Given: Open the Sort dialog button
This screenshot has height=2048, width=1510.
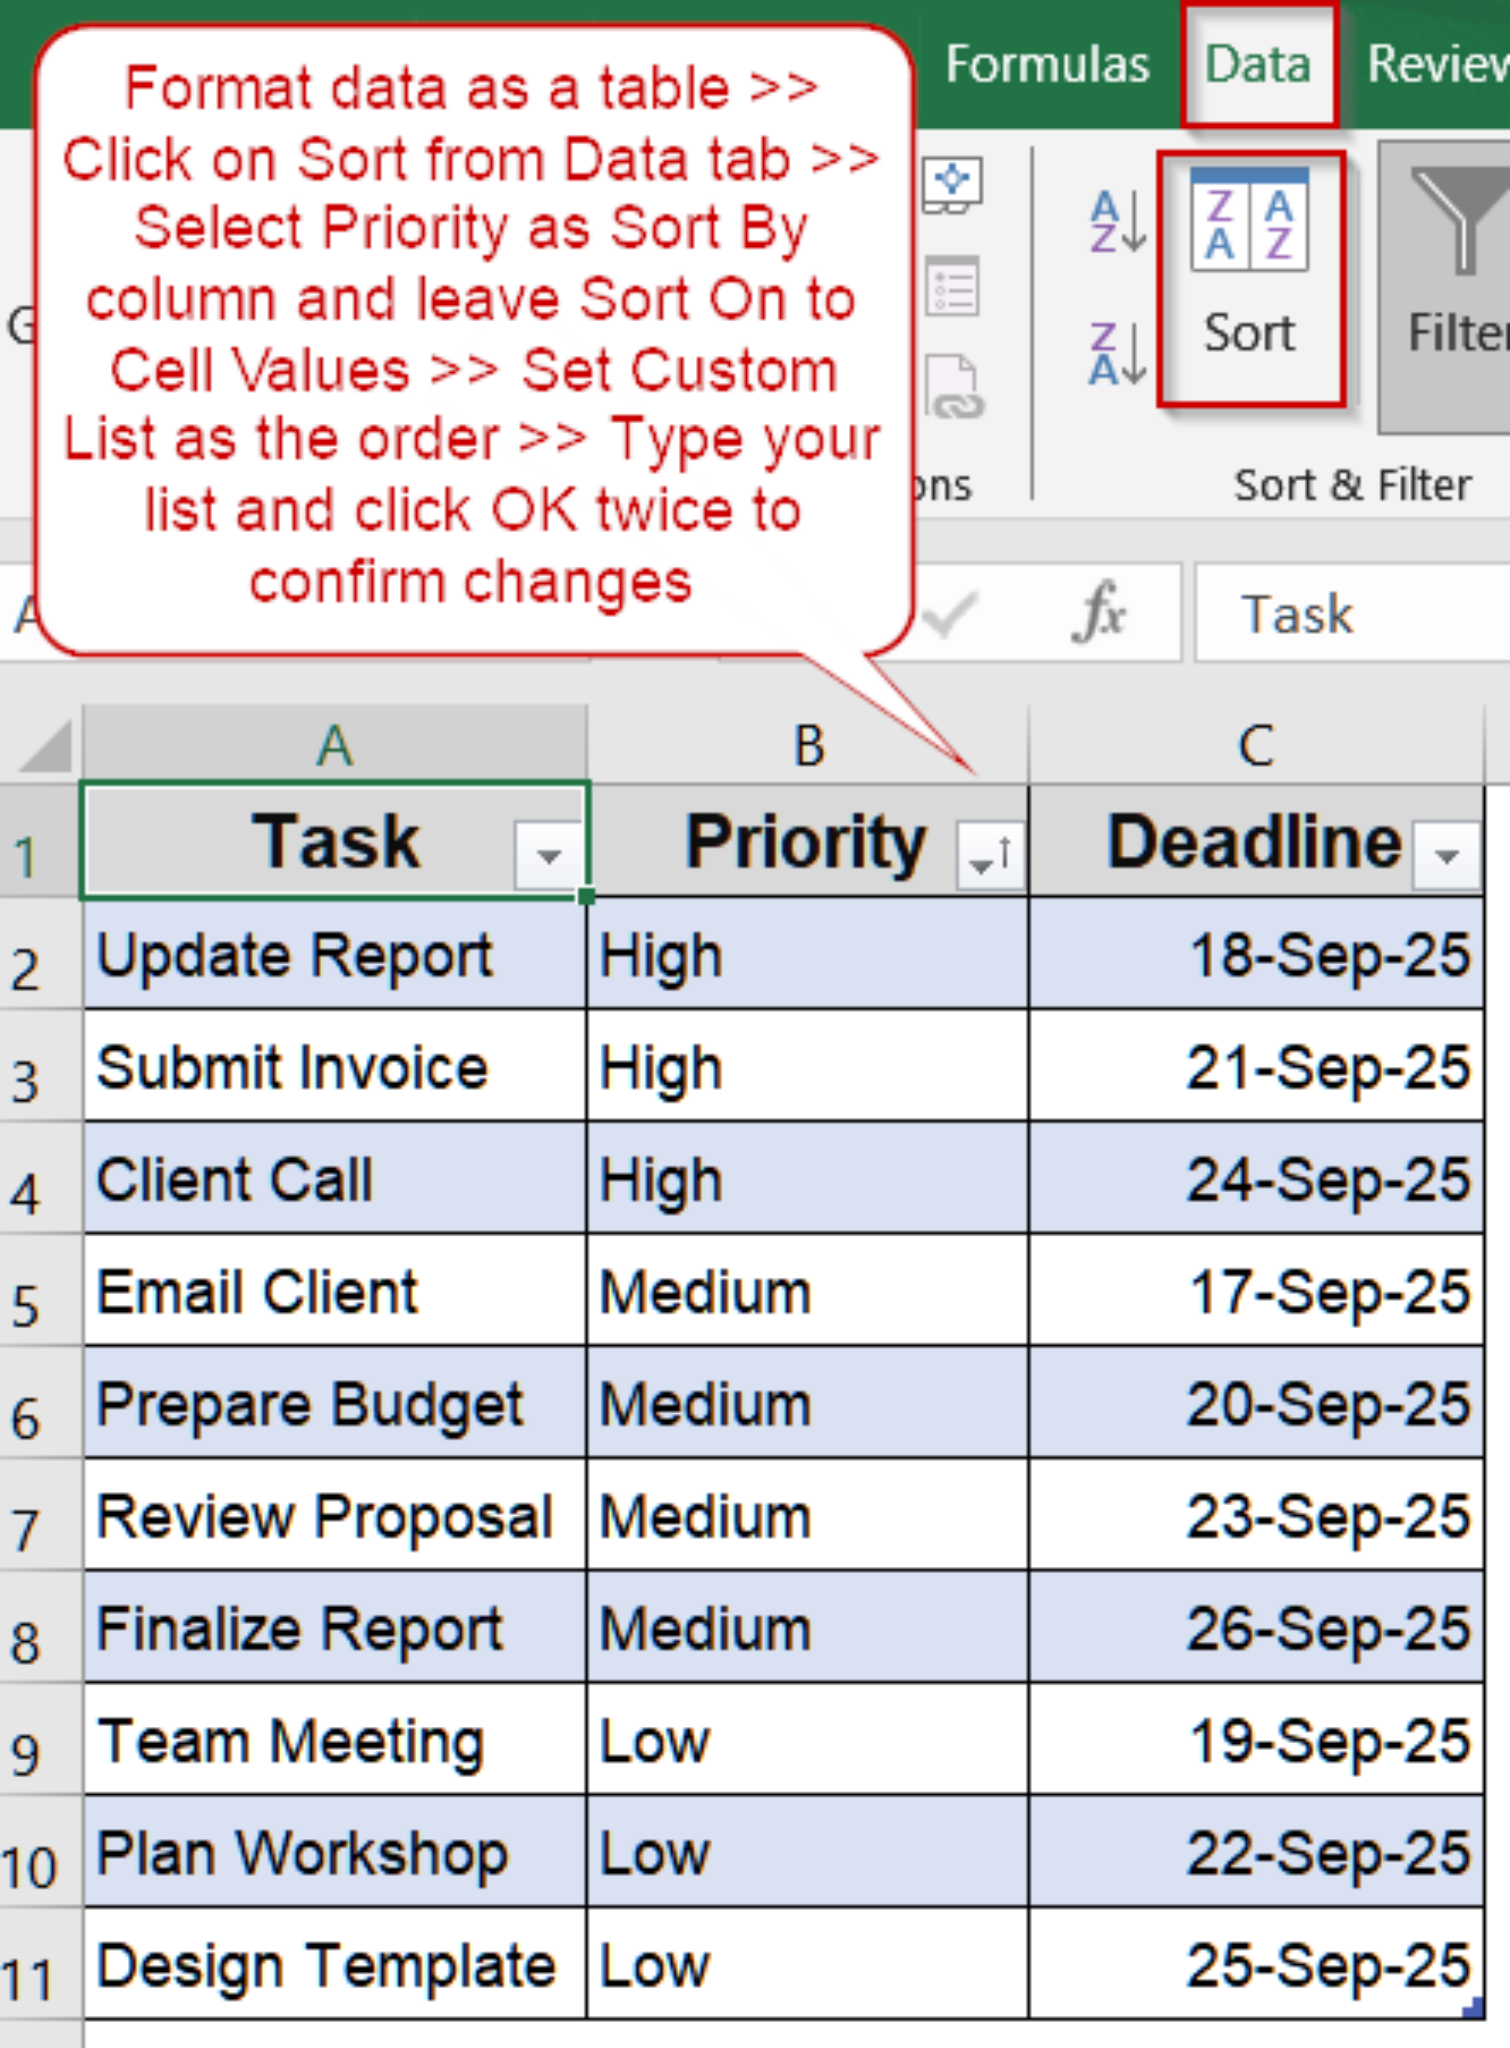Looking at the screenshot, I should 1250,280.
